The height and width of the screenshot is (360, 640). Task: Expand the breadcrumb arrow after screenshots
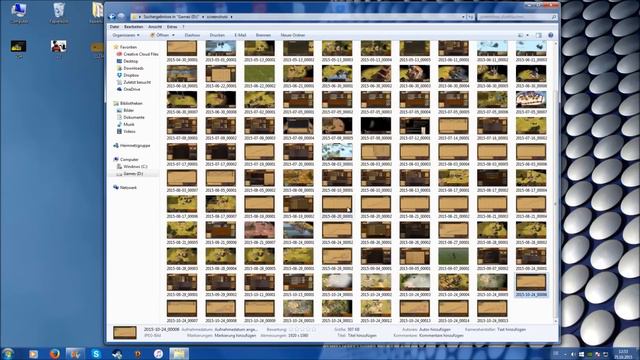tap(231, 17)
